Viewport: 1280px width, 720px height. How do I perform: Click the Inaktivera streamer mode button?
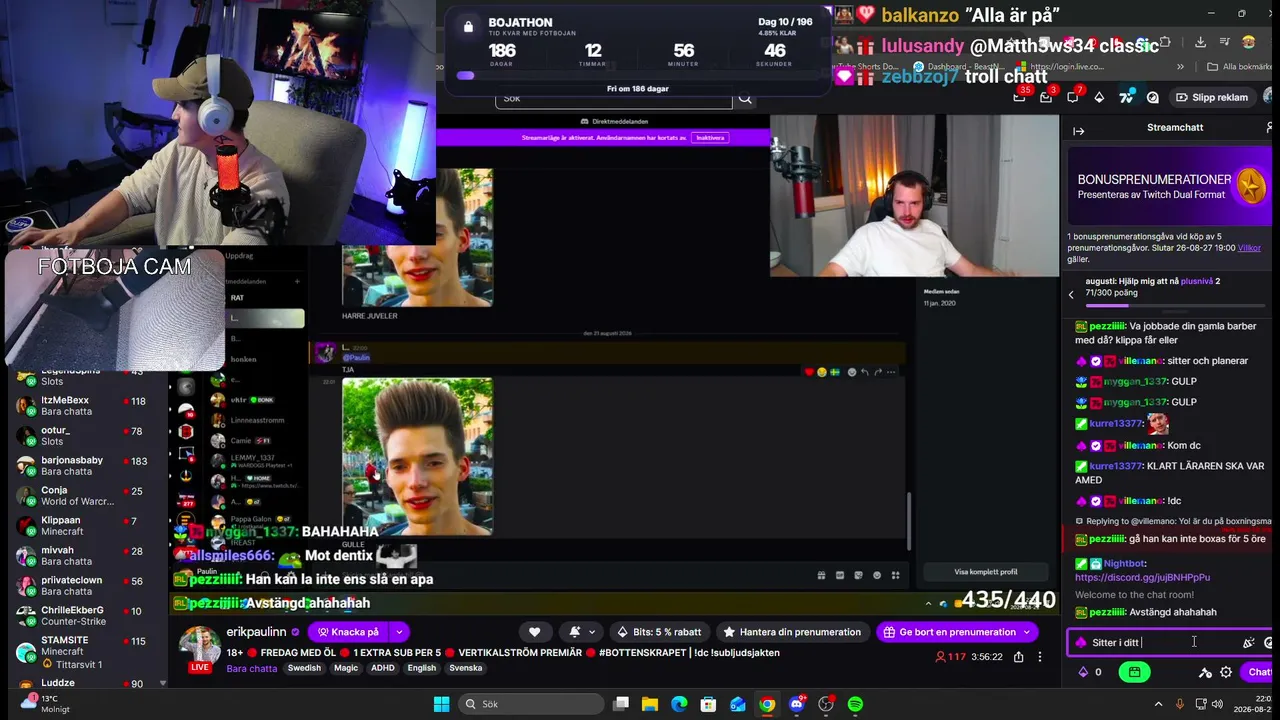709,137
